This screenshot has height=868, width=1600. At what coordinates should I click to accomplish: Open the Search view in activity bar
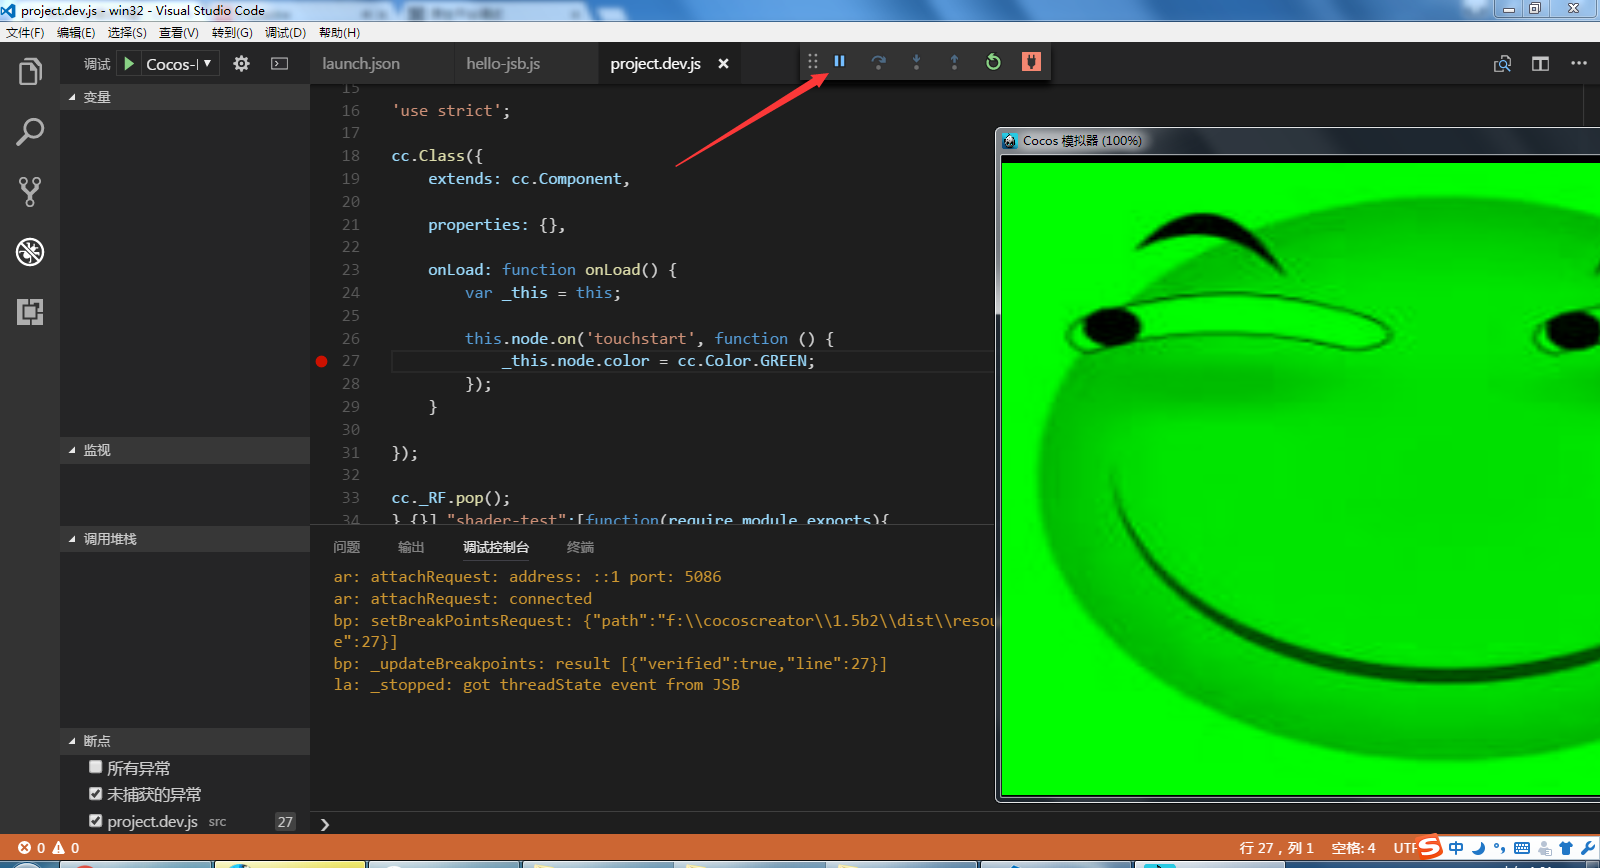click(30, 132)
